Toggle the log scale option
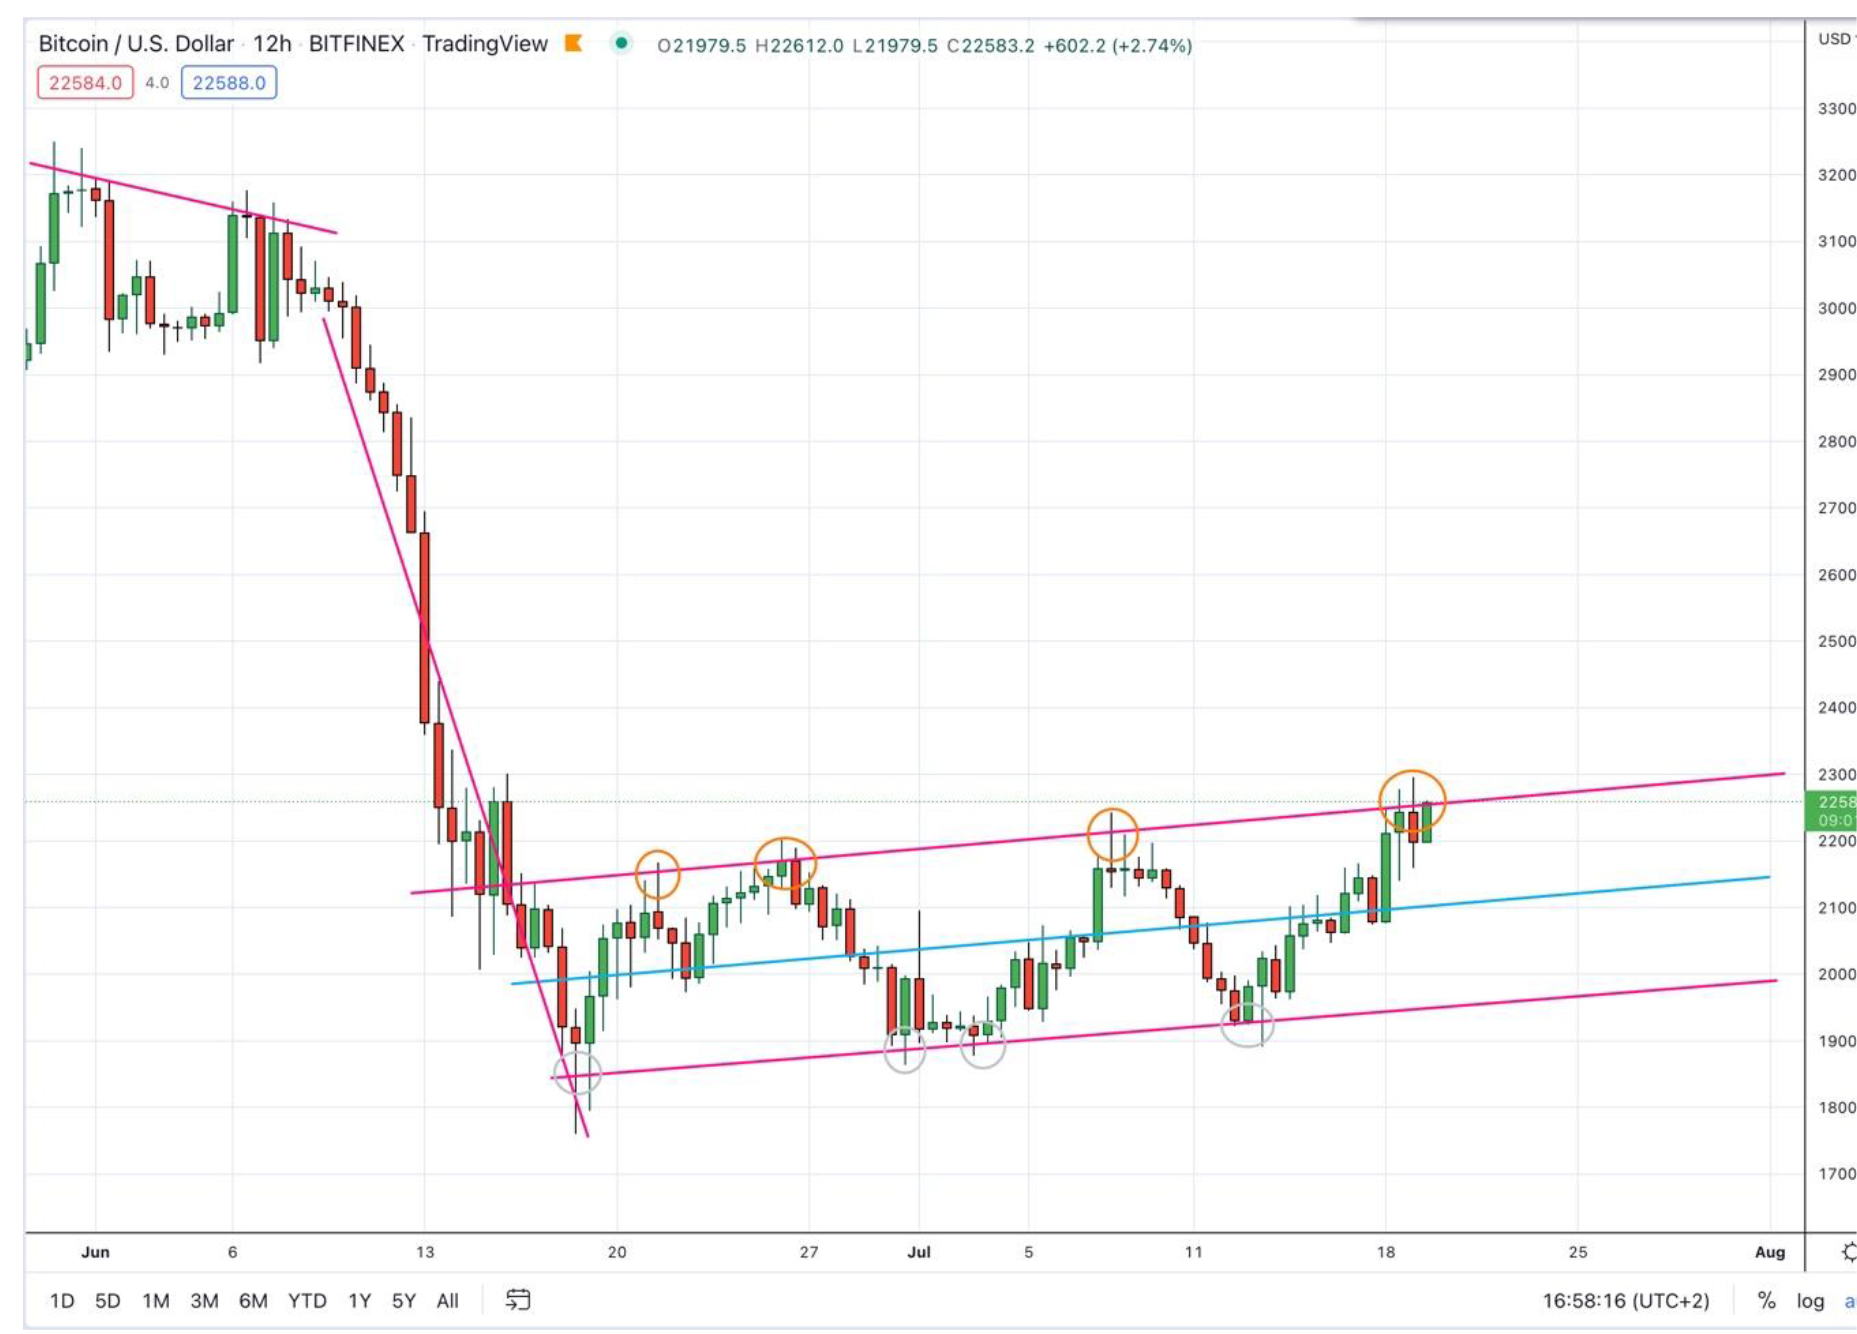This screenshot has height=1334, width=1857. (1810, 1300)
